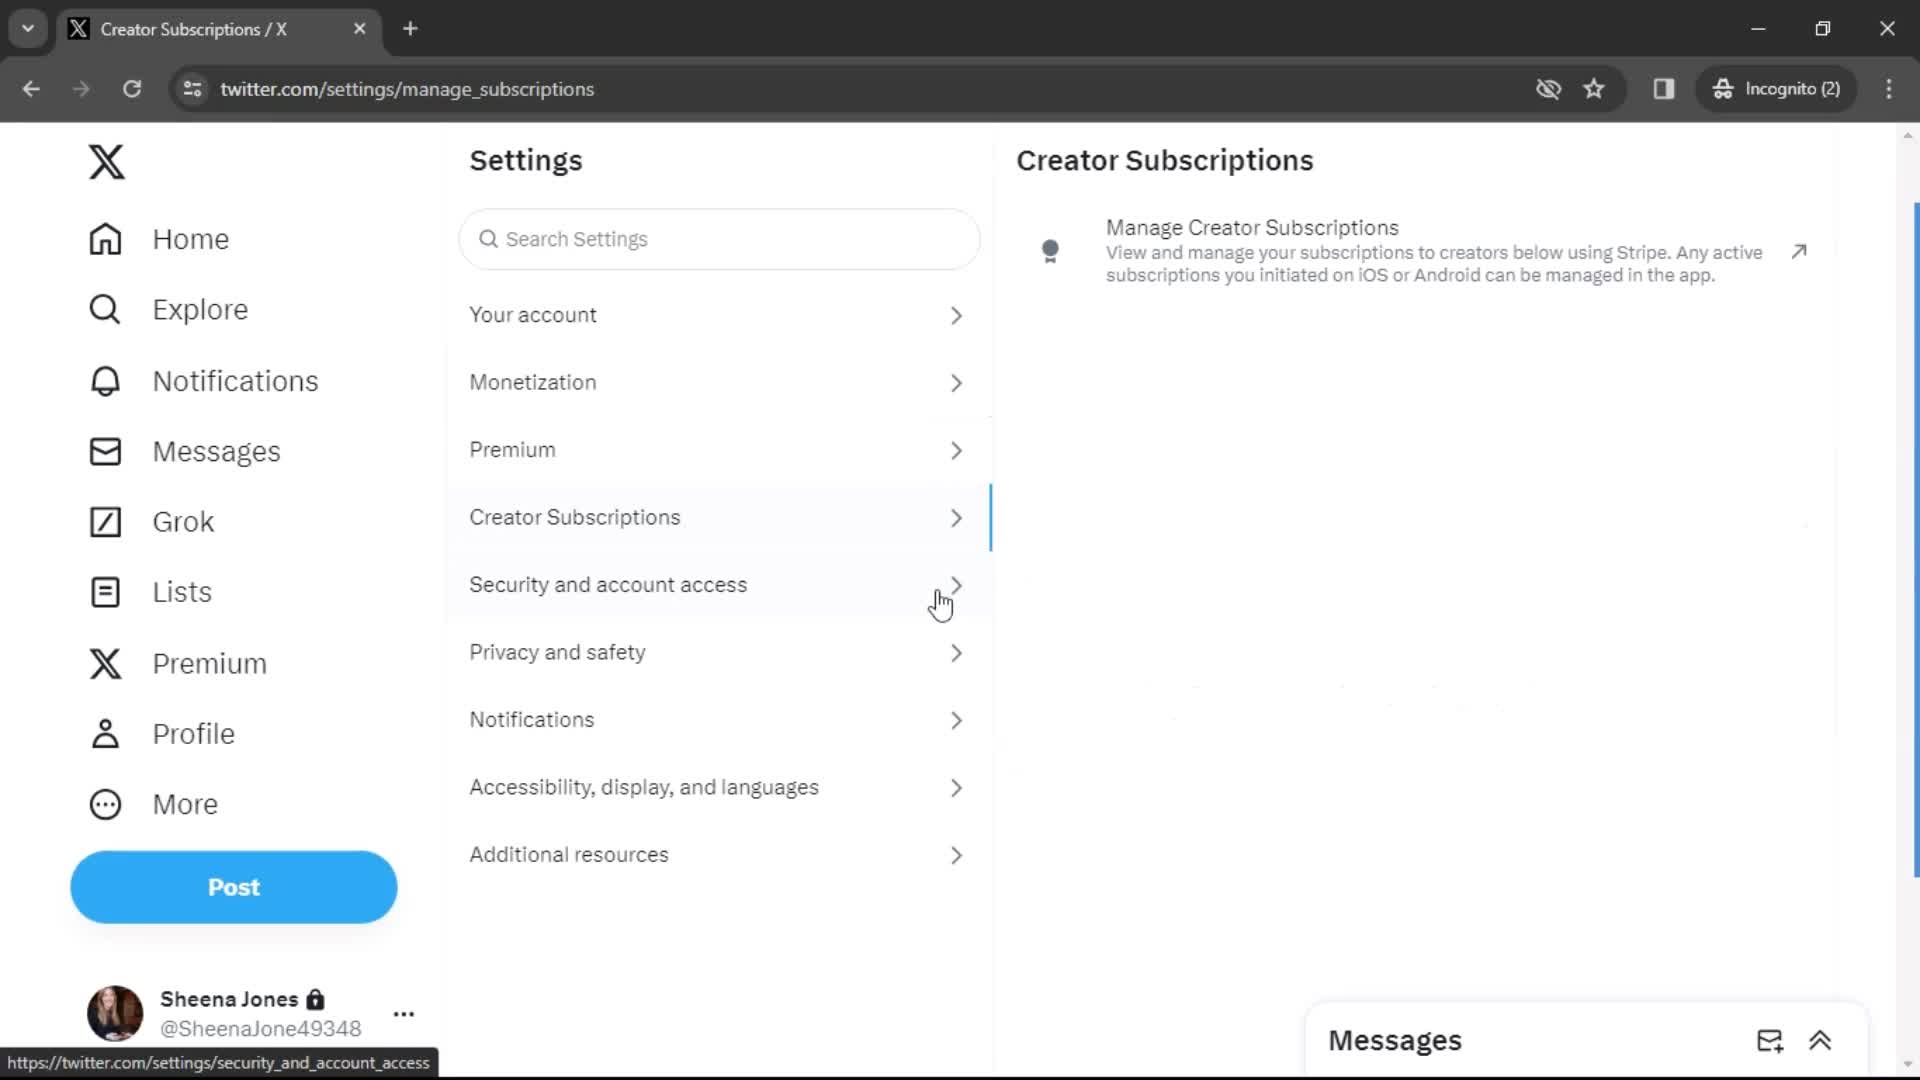
Task: Click the external link arrow for Manage Creator Subscriptions
Action: point(1799,251)
